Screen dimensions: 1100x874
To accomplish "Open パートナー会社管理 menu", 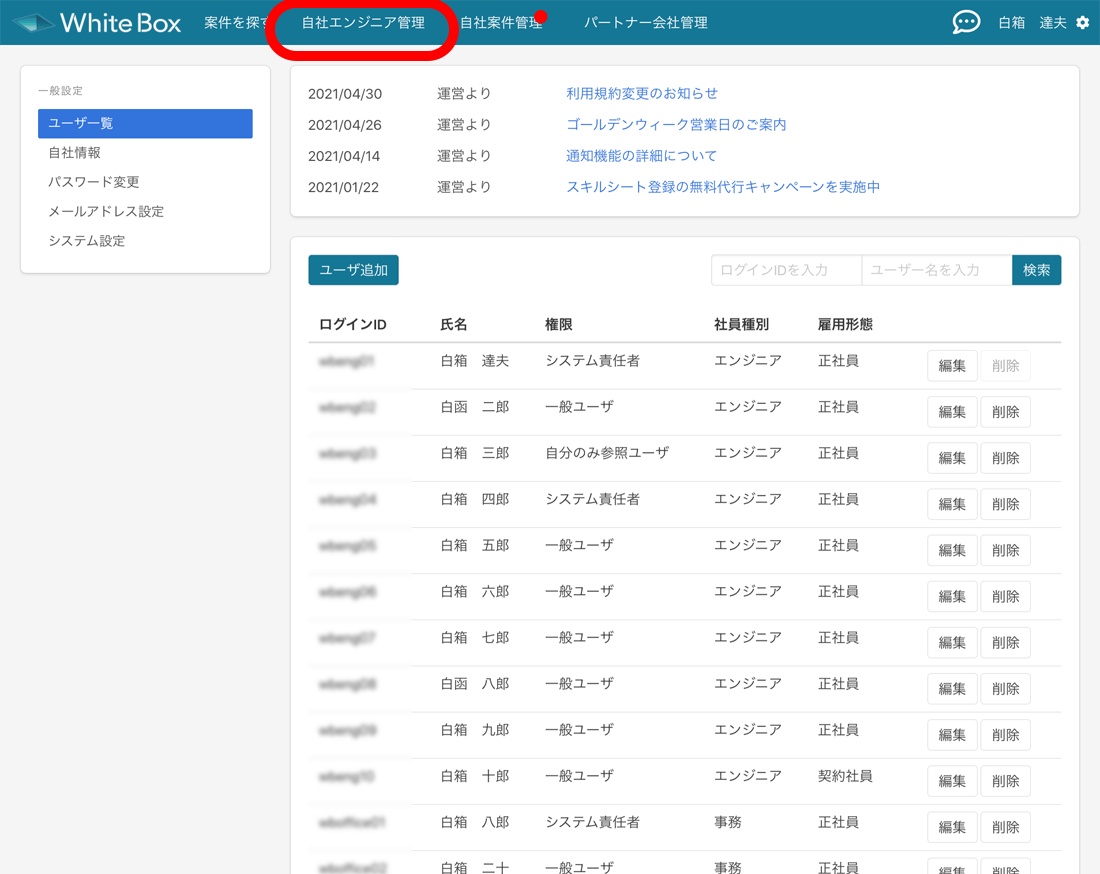I will [645, 22].
